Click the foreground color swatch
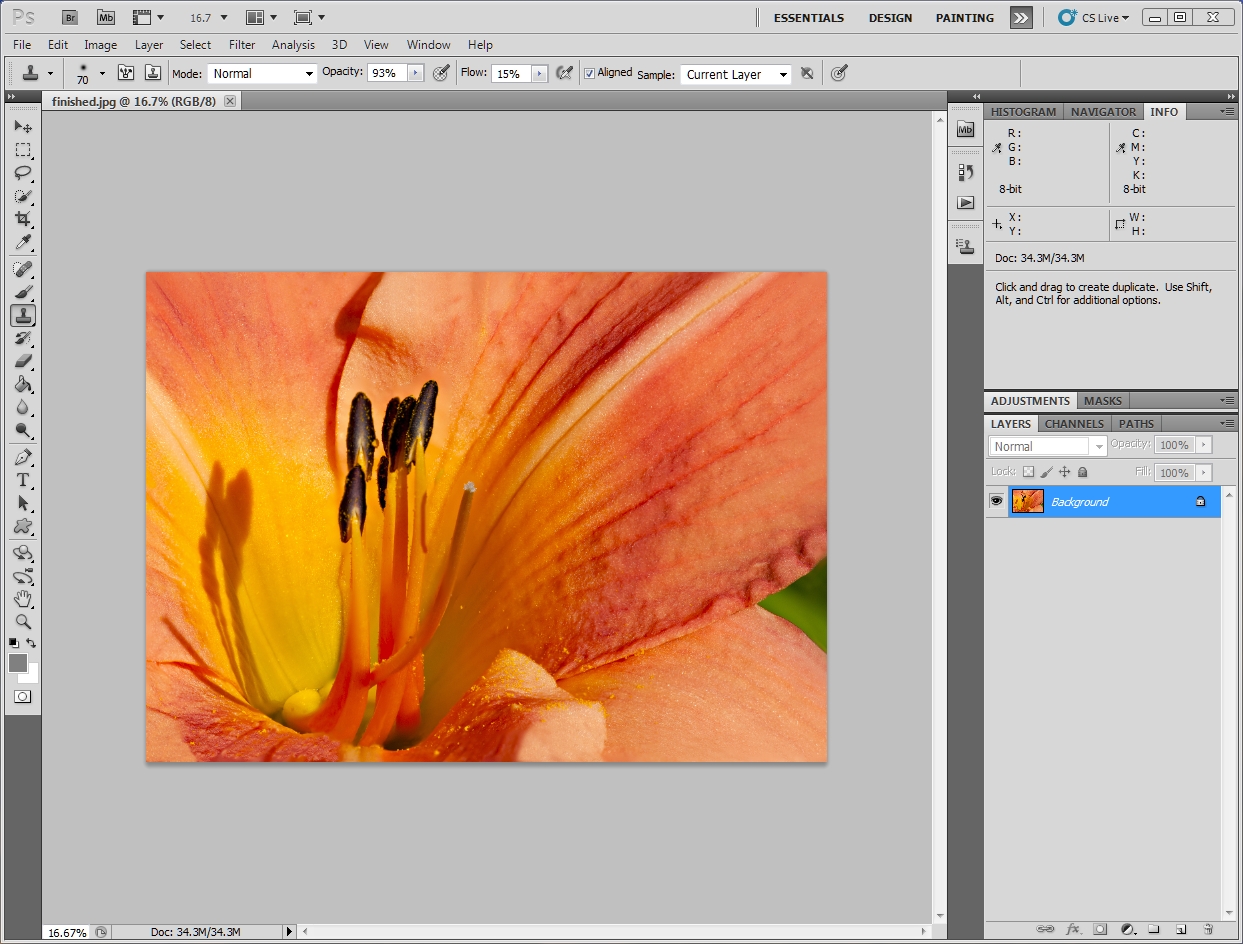 (18, 663)
